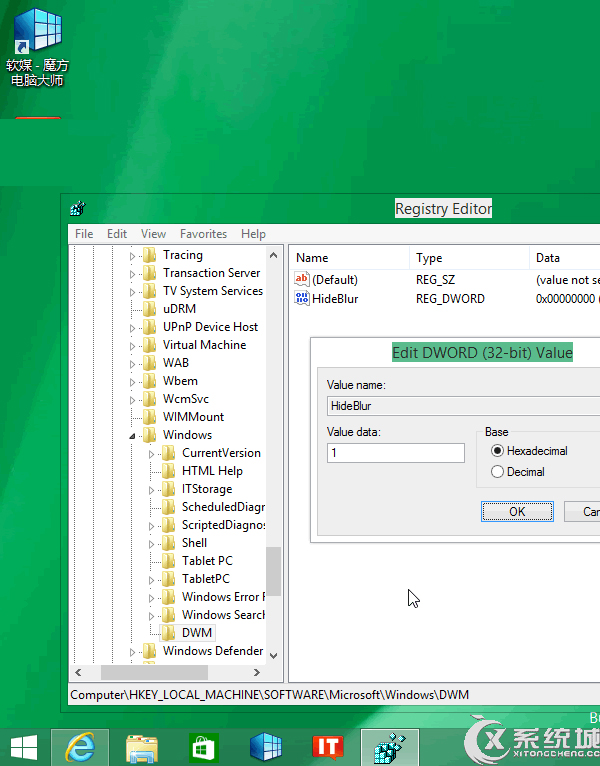Click the uDRM folder icon
Image resolution: width=600 pixels, height=766 pixels.
pos(150,308)
